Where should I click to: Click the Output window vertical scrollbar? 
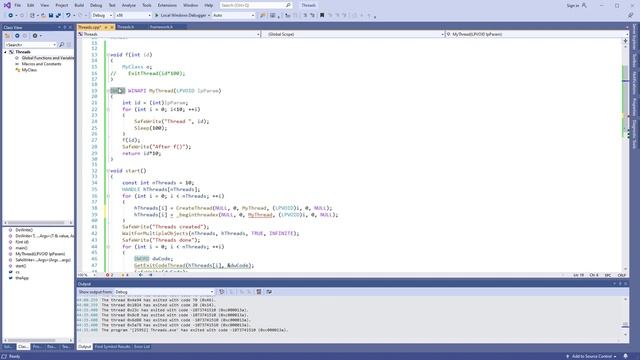click(x=625, y=317)
